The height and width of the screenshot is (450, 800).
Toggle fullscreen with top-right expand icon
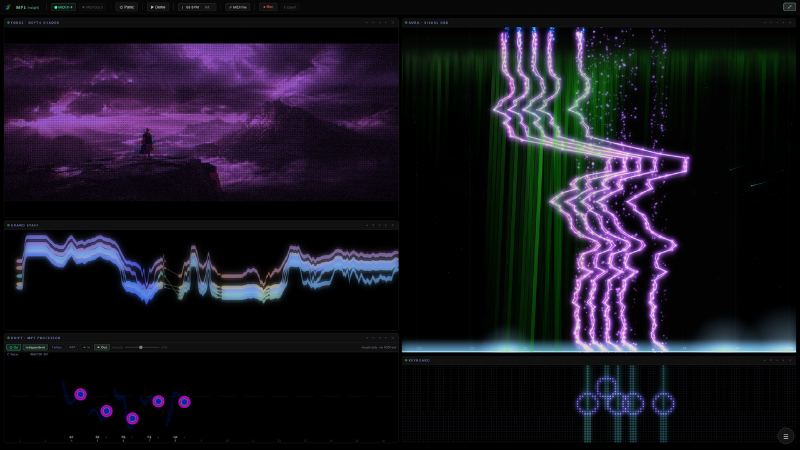[788, 7]
